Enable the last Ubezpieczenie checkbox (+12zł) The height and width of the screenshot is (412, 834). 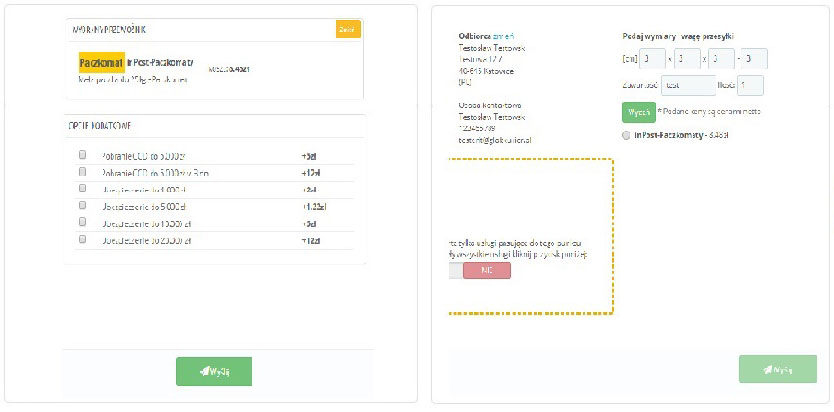[x=83, y=240]
